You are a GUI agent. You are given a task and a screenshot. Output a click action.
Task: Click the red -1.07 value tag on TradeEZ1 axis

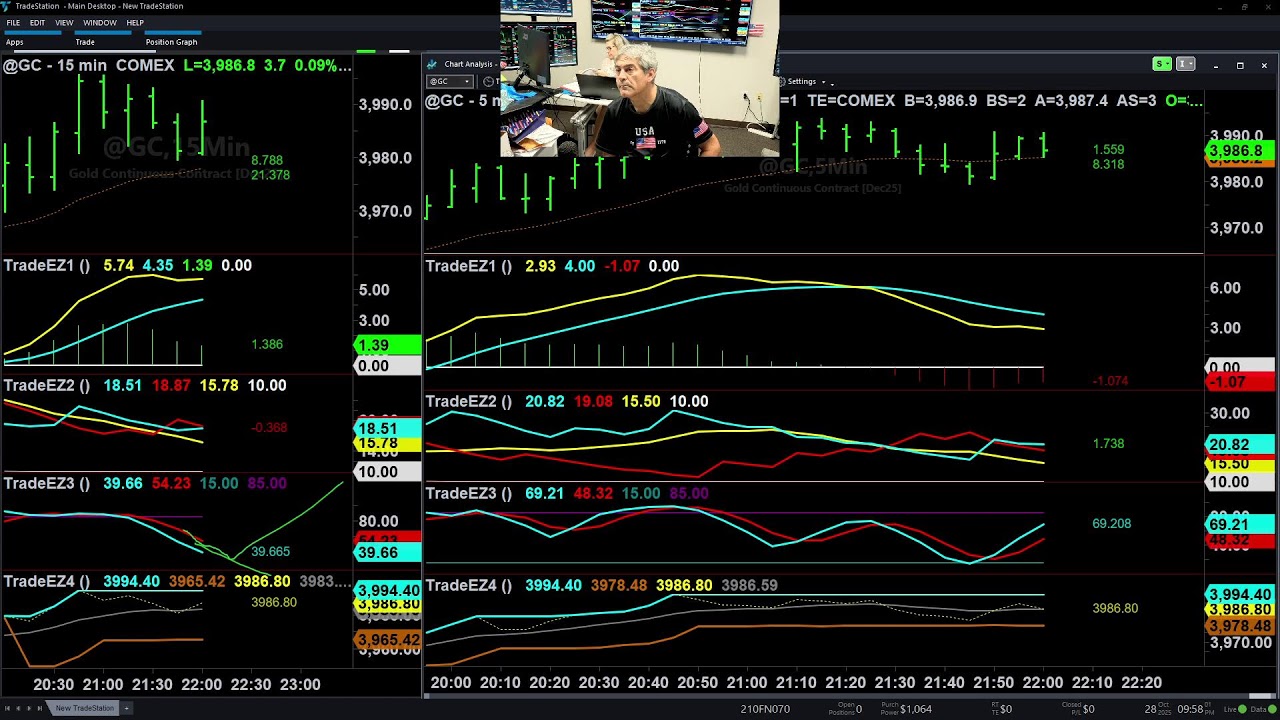click(1241, 382)
